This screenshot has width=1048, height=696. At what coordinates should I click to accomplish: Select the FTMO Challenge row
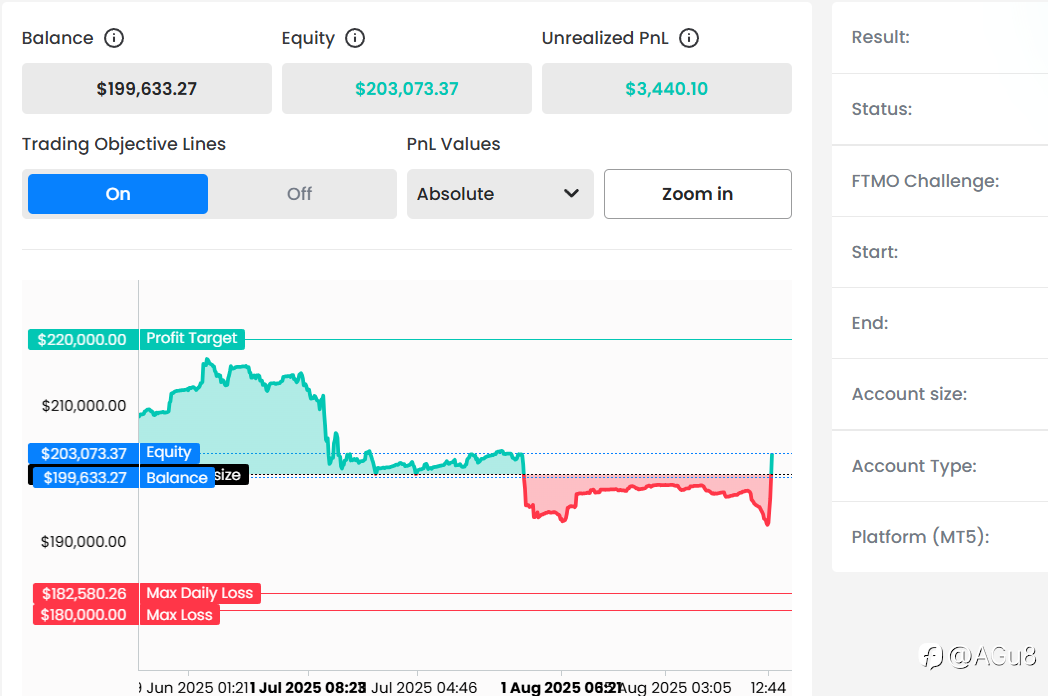click(x=940, y=181)
